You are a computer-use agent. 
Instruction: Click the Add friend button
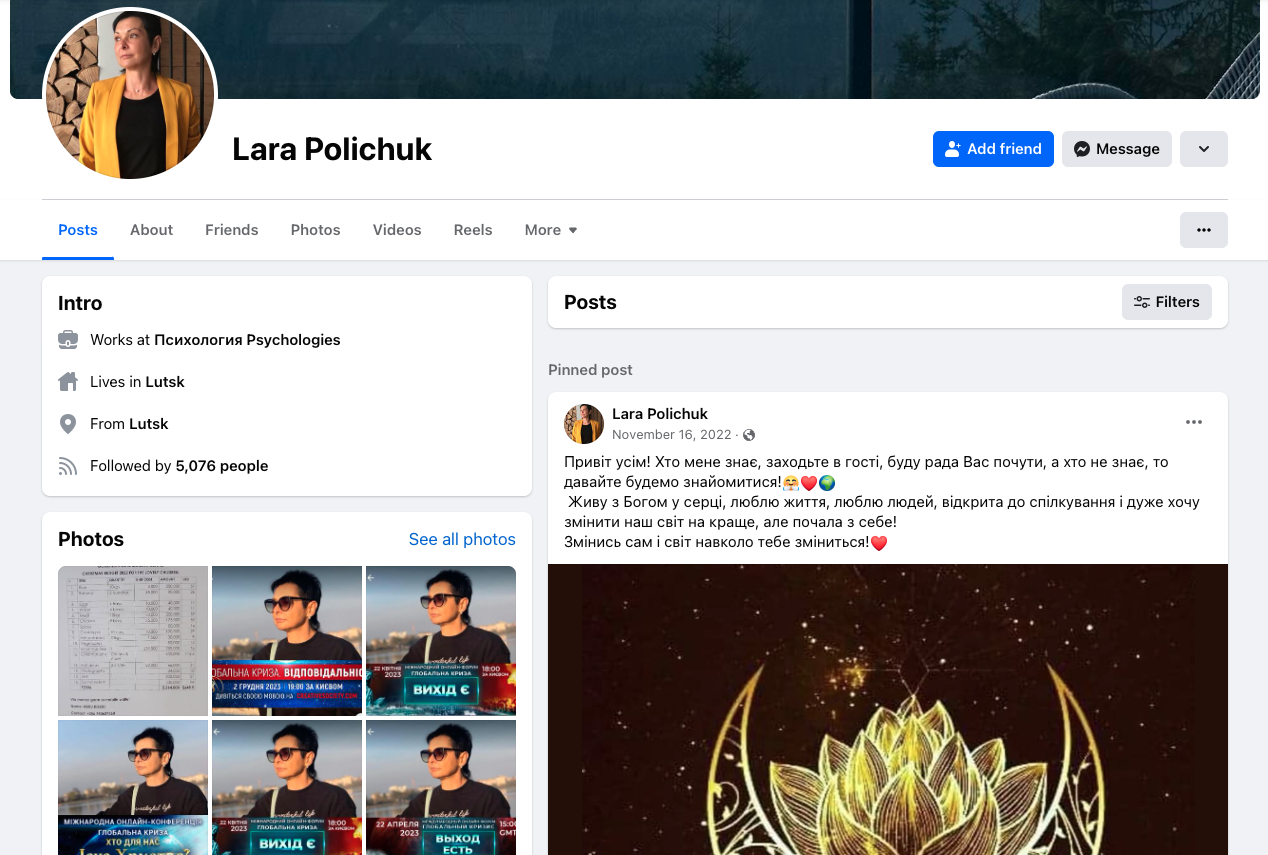992,149
